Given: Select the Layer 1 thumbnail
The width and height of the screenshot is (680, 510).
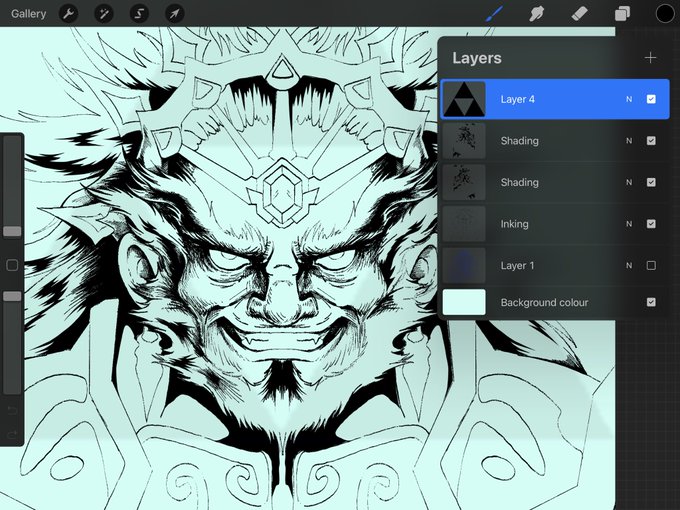Looking at the screenshot, I should tap(464, 265).
